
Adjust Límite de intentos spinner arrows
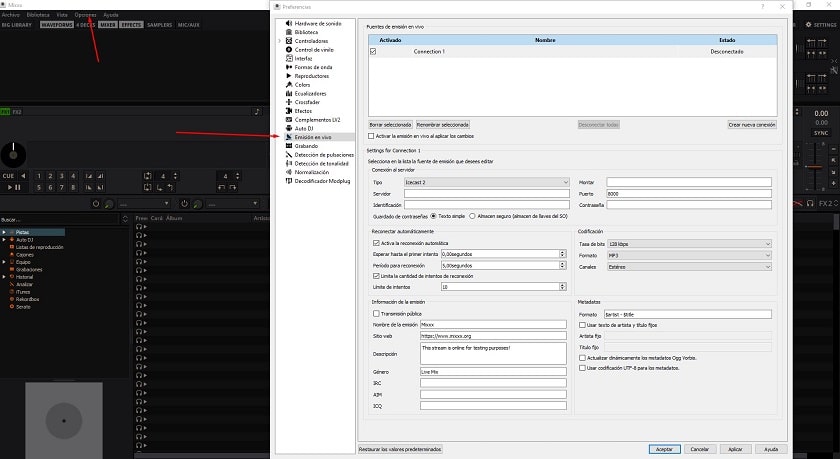562,287
